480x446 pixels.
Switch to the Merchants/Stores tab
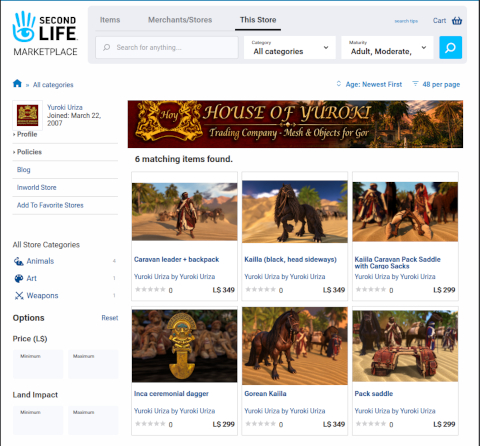180,20
